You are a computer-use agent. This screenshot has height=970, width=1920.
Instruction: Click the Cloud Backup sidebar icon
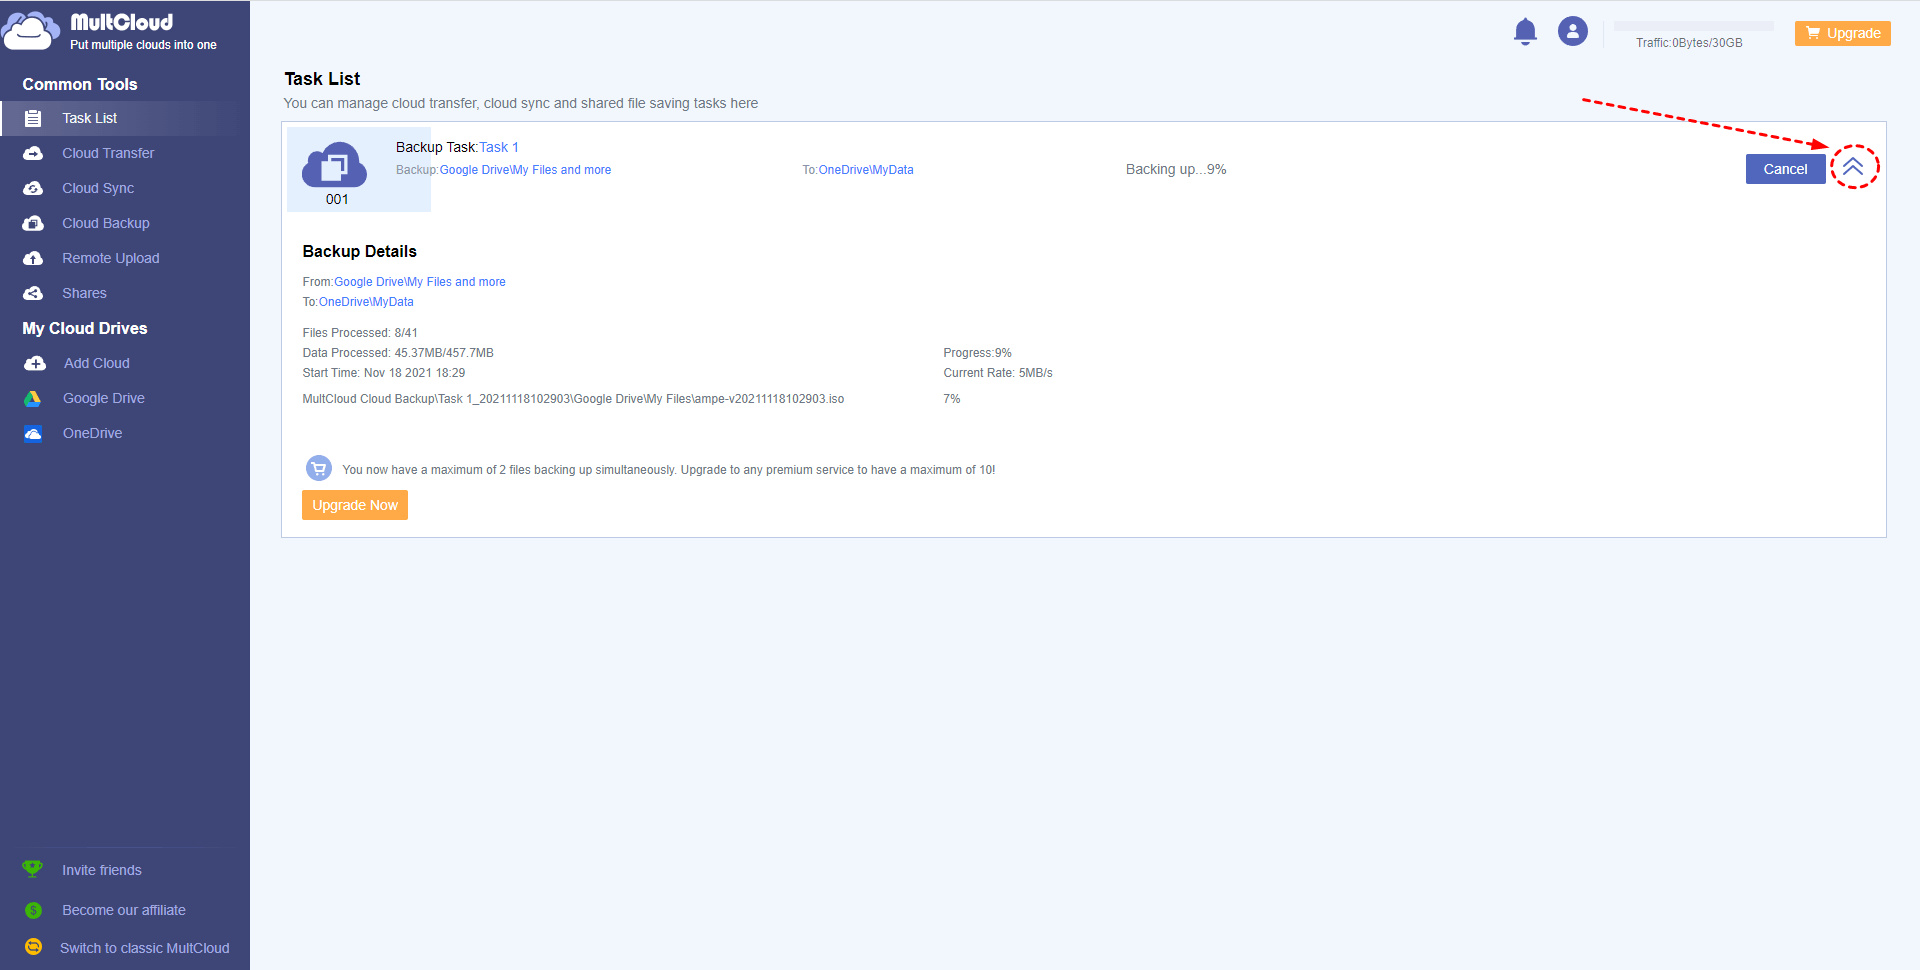[x=33, y=223]
